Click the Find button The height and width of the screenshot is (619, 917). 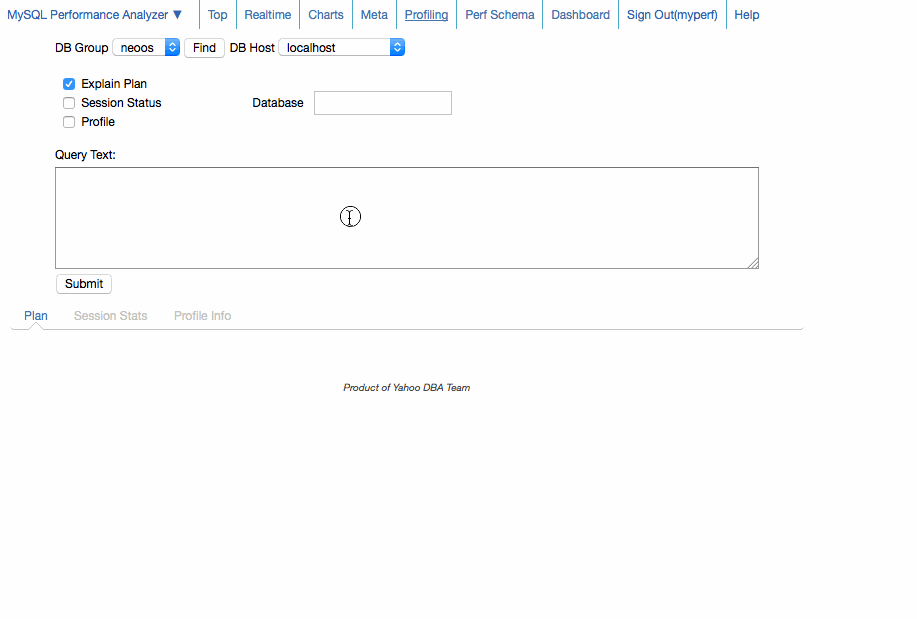204,48
